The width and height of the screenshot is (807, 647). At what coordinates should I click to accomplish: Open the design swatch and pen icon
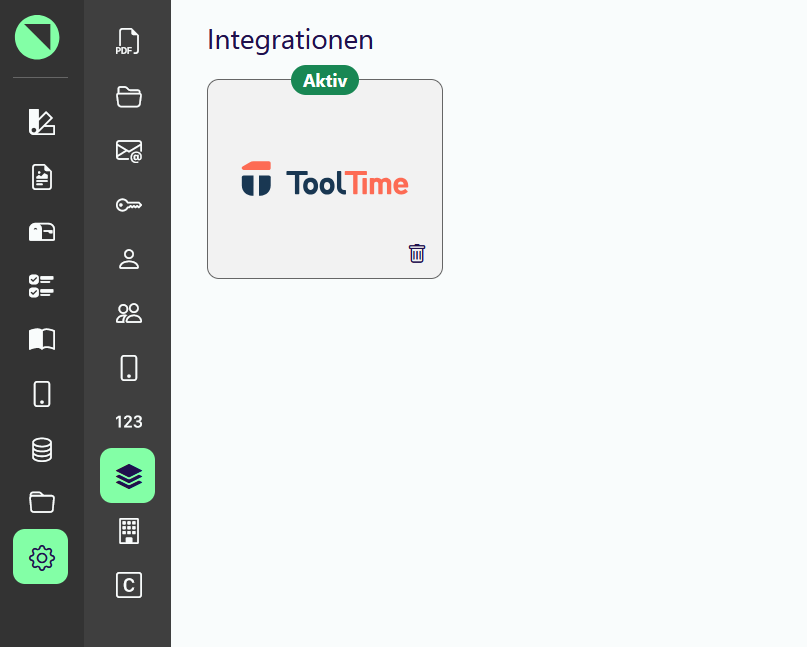(42, 122)
